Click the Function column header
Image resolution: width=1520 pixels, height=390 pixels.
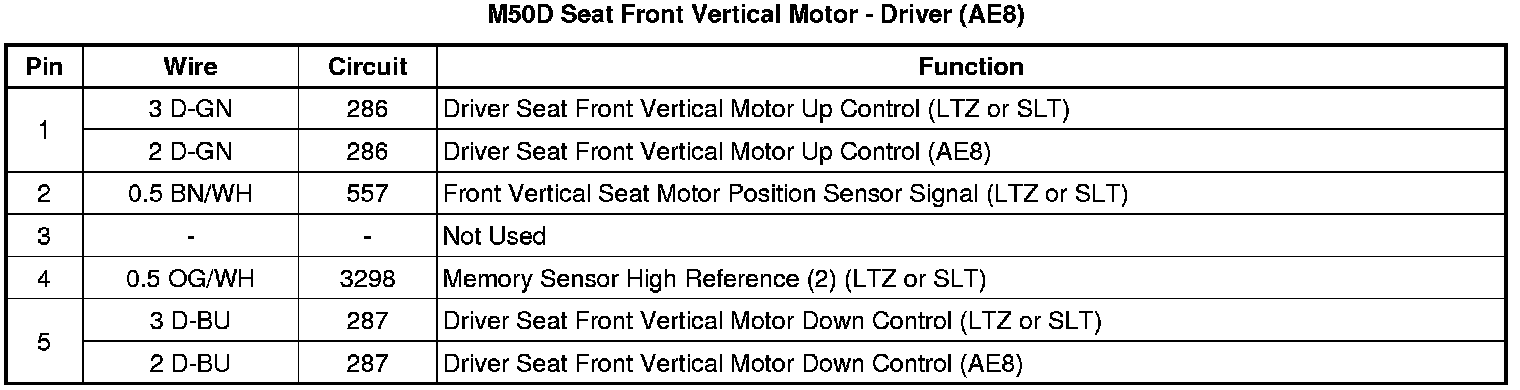click(x=971, y=67)
